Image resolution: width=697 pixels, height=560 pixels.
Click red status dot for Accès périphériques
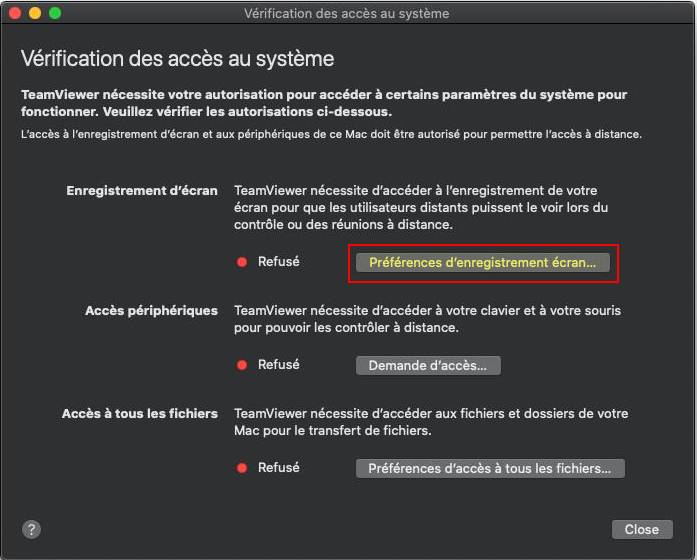(242, 365)
